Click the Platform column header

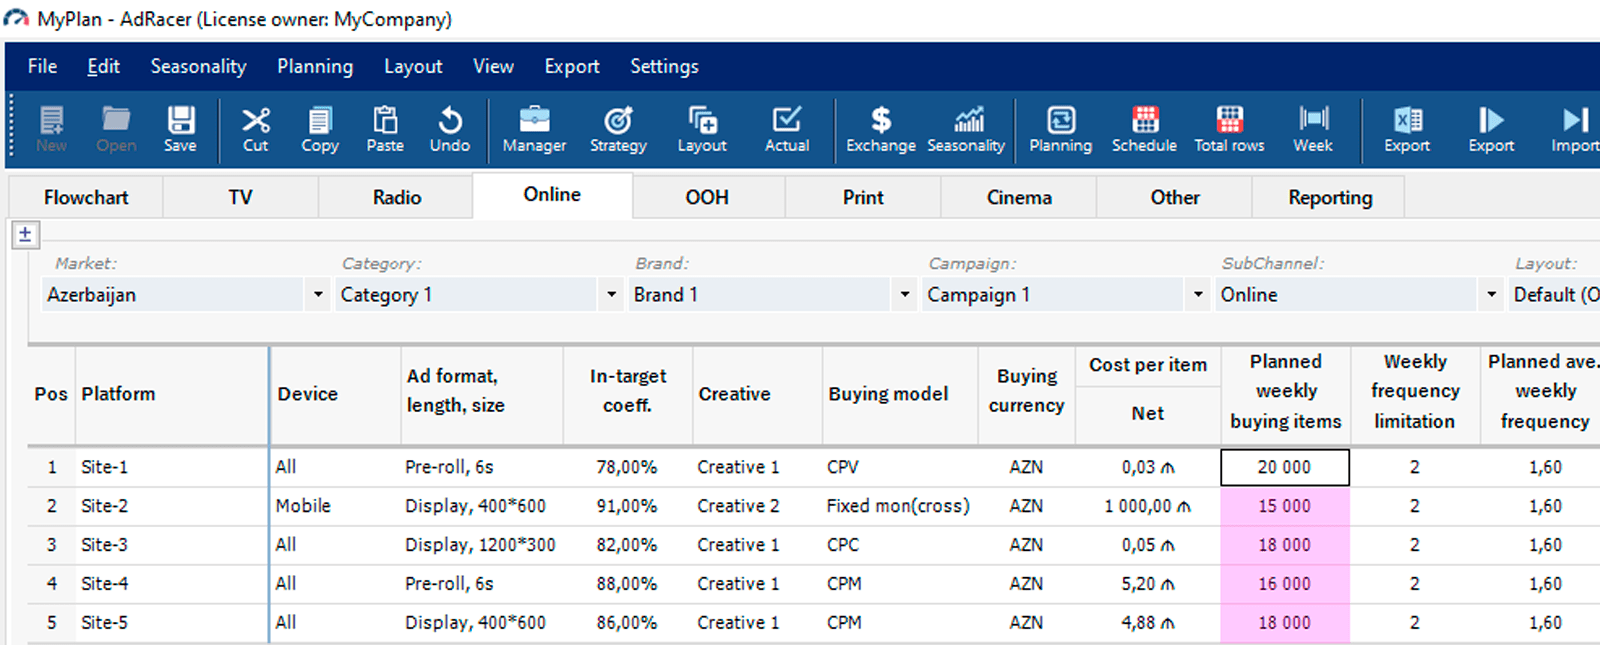point(172,394)
